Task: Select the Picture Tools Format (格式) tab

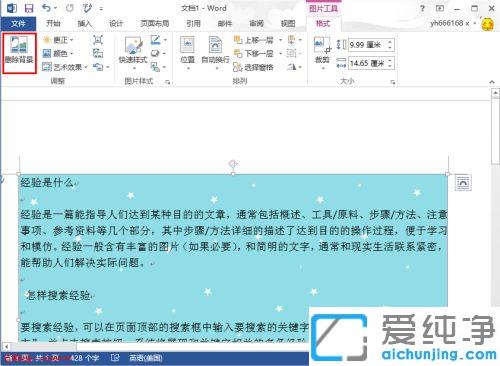Action: click(x=323, y=23)
